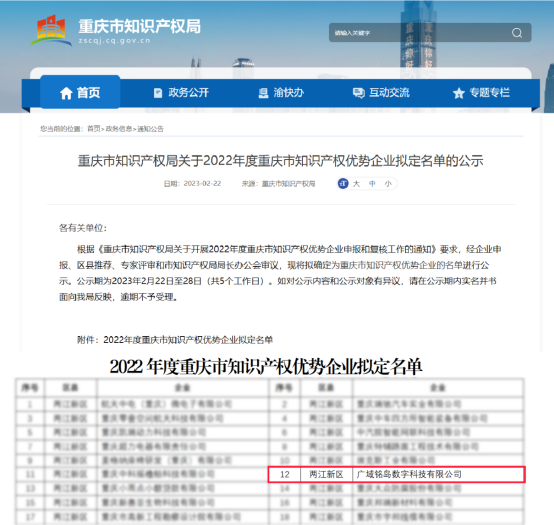Click the 渝快办 computer icon
The height and width of the screenshot is (525, 554).
263,93
